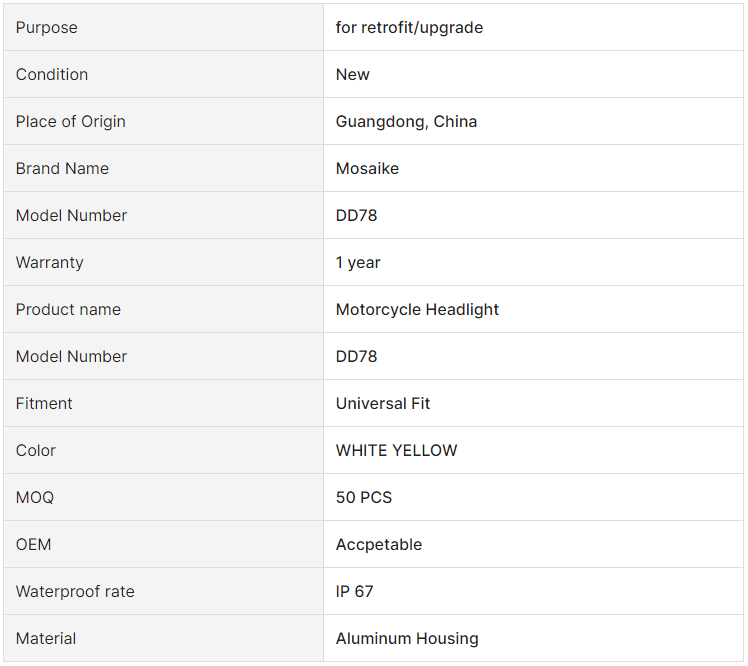The image size is (748, 666).
Task: Select the 'IP 67' rating value
Action: point(354,592)
